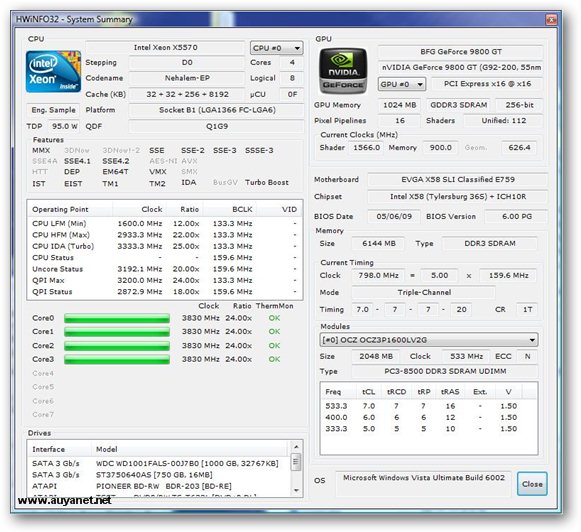Click the 1024 MB GPU memory field
581x532 pixels.
tap(399, 105)
